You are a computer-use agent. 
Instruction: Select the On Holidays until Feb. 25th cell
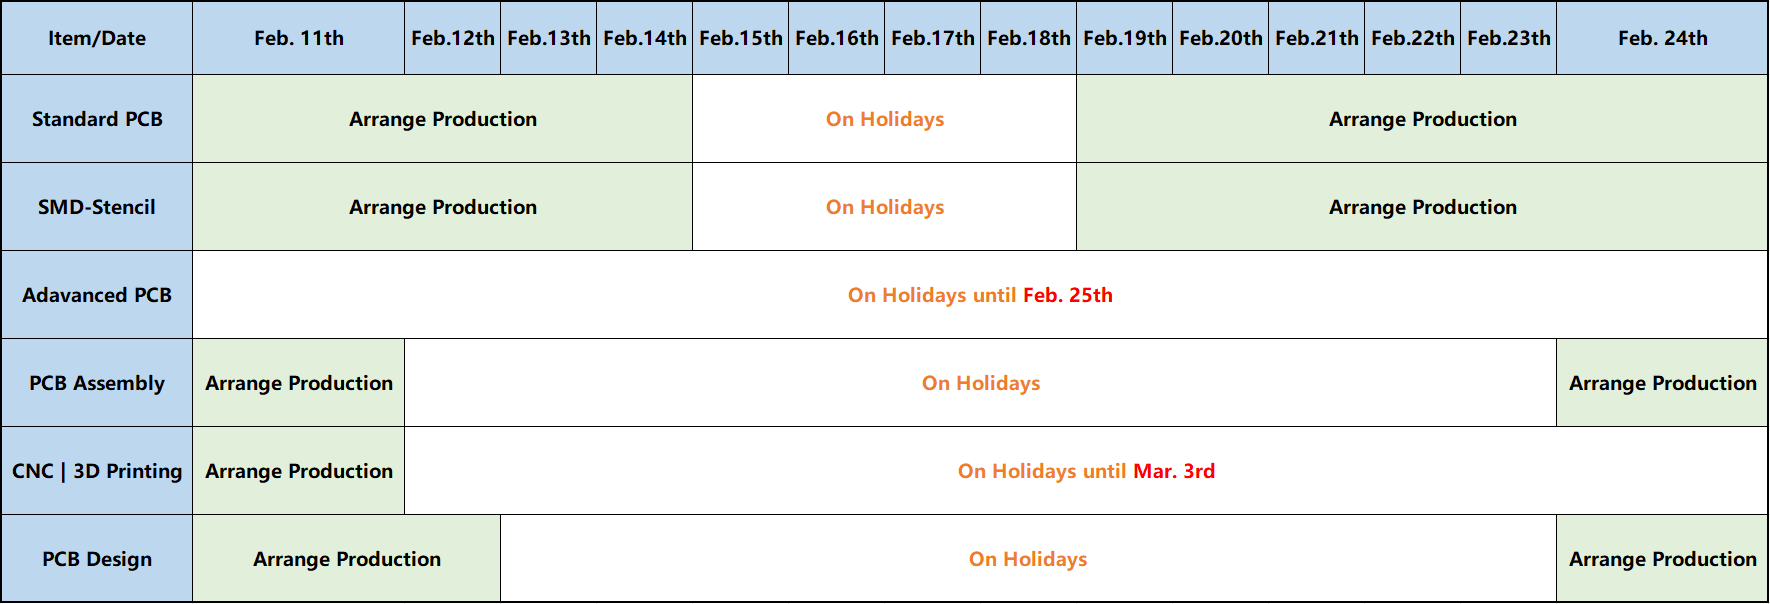[x=980, y=295]
